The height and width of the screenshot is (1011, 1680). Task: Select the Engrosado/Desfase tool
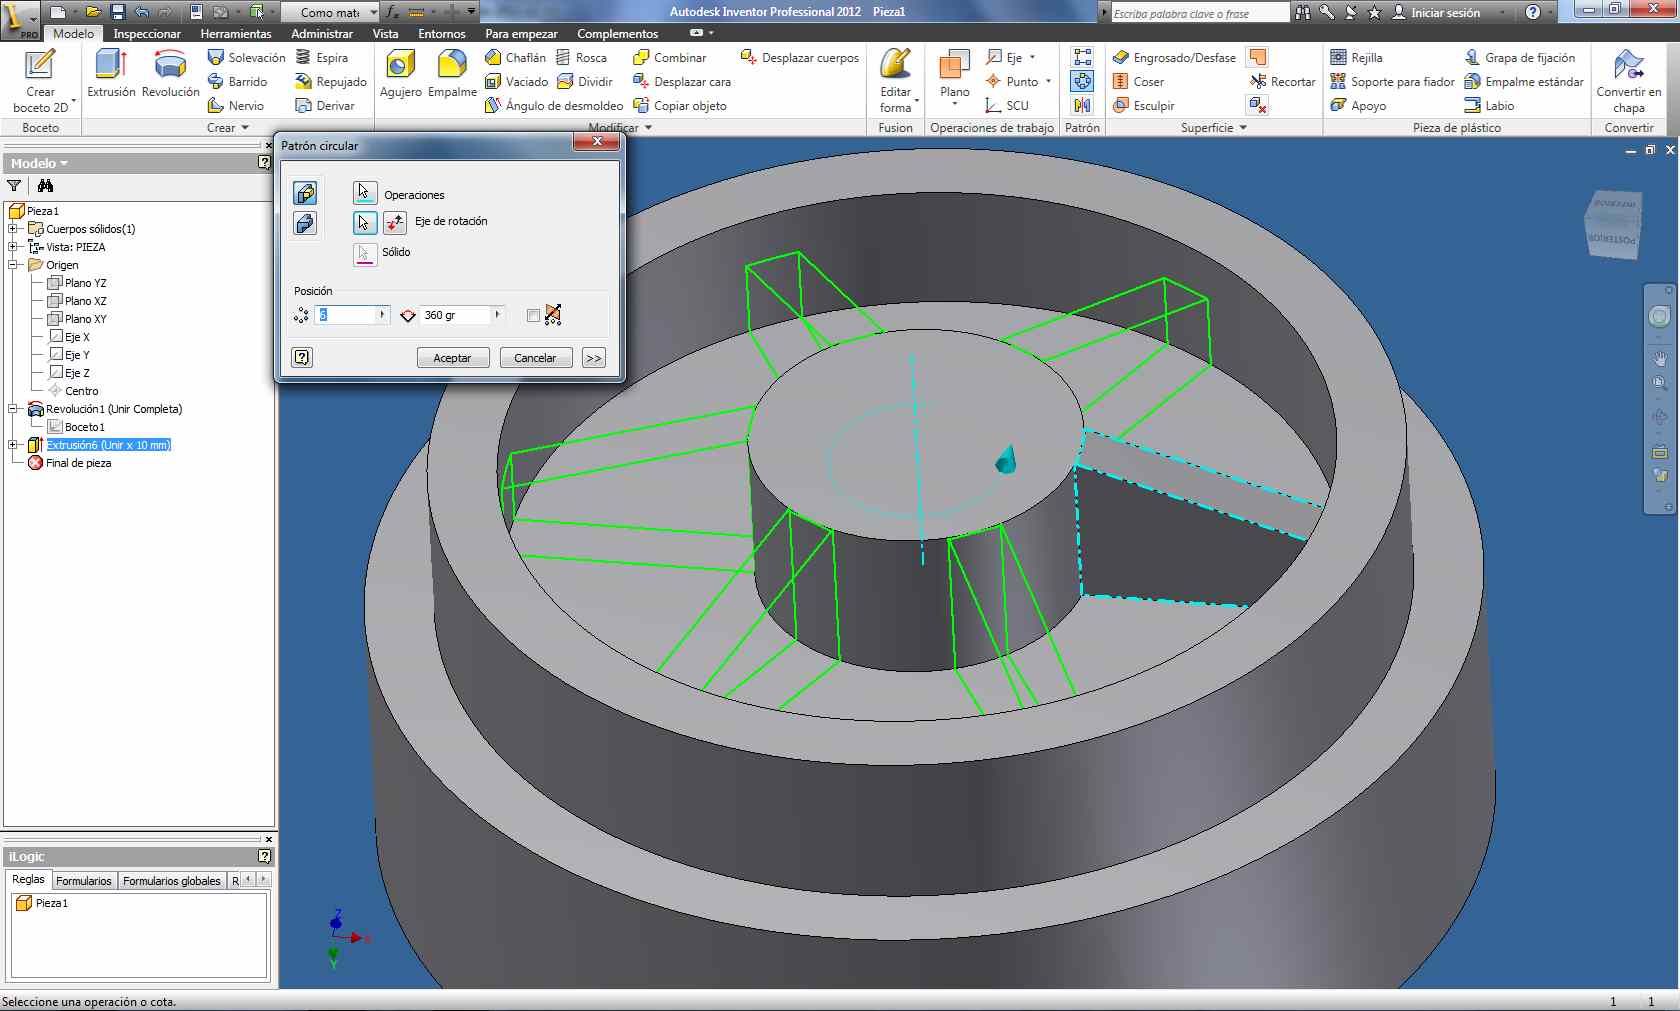pyautogui.click(x=1174, y=57)
